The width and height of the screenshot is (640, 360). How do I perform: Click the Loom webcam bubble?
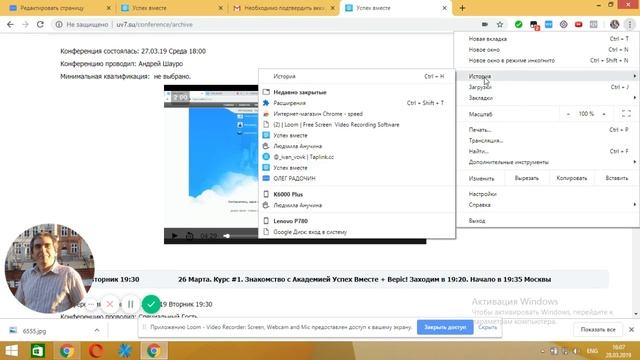[49, 269]
